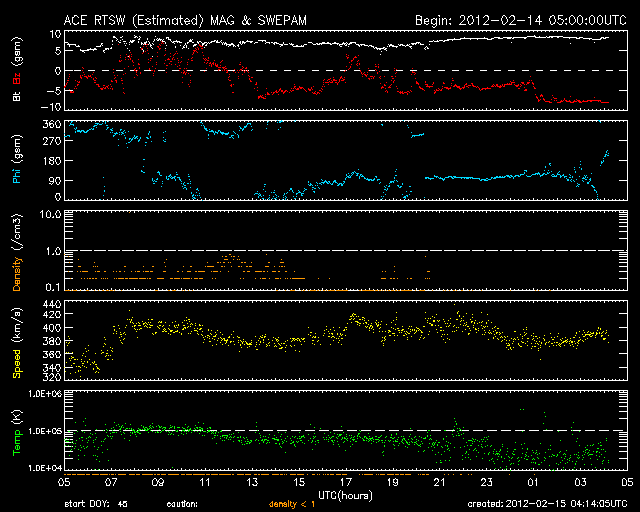Click the '10' tick on the Bt Bz axis
The image size is (640, 512).
pos(56,34)
